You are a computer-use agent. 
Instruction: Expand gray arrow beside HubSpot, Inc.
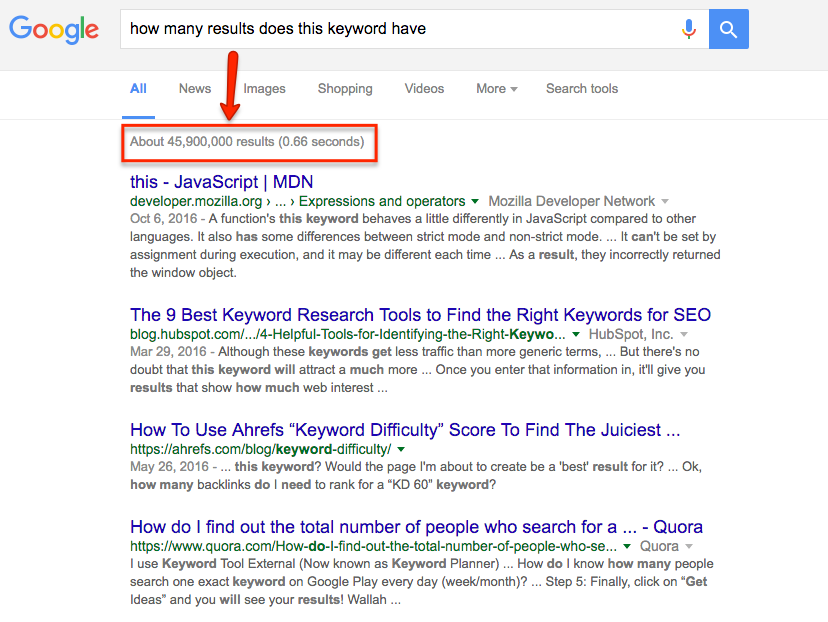pyautogui.click(x=684, y=334)
